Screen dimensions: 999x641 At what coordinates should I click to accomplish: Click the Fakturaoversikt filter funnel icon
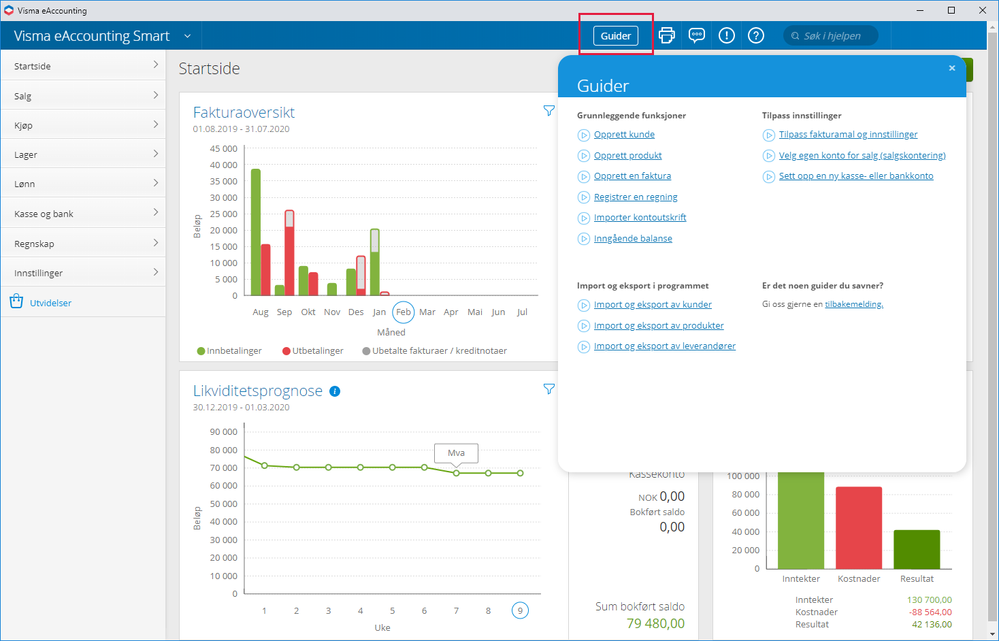pos(549,111)
